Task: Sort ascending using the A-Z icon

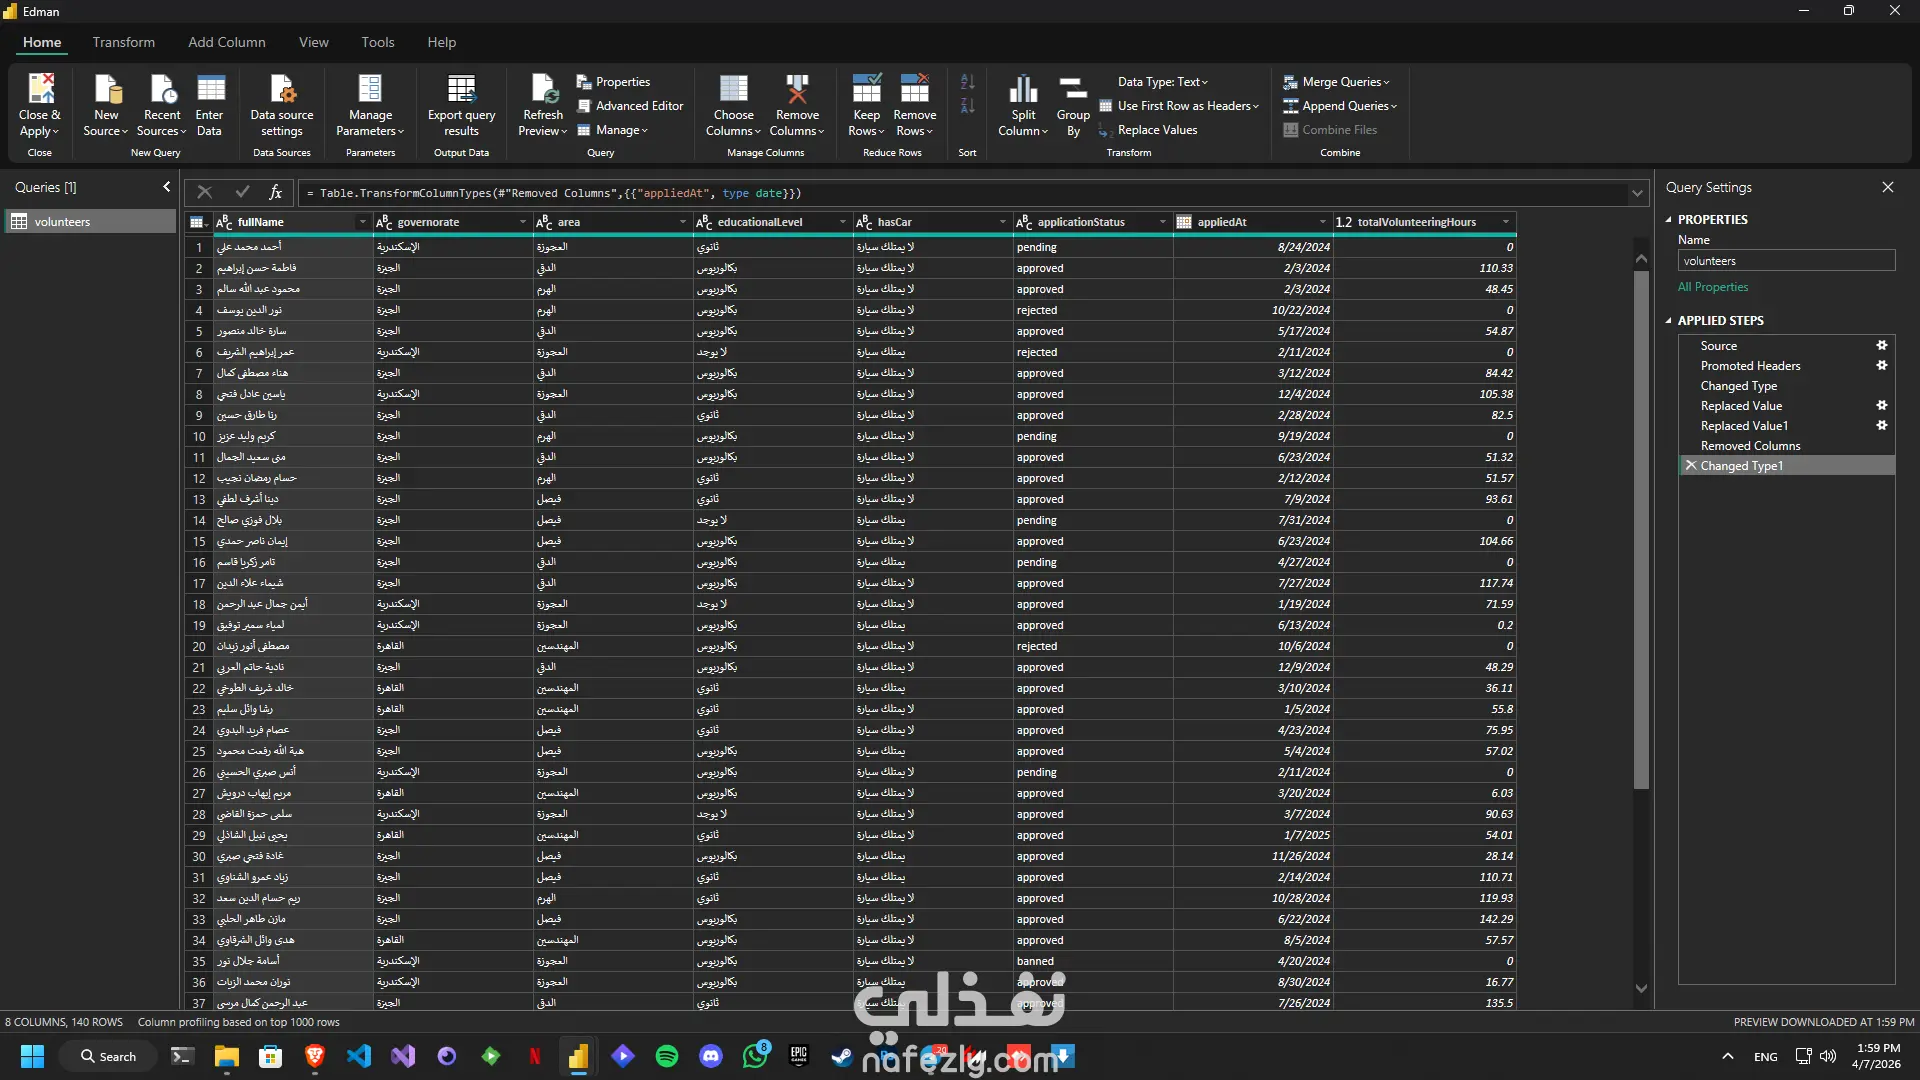Action: (x=967, y=82)
